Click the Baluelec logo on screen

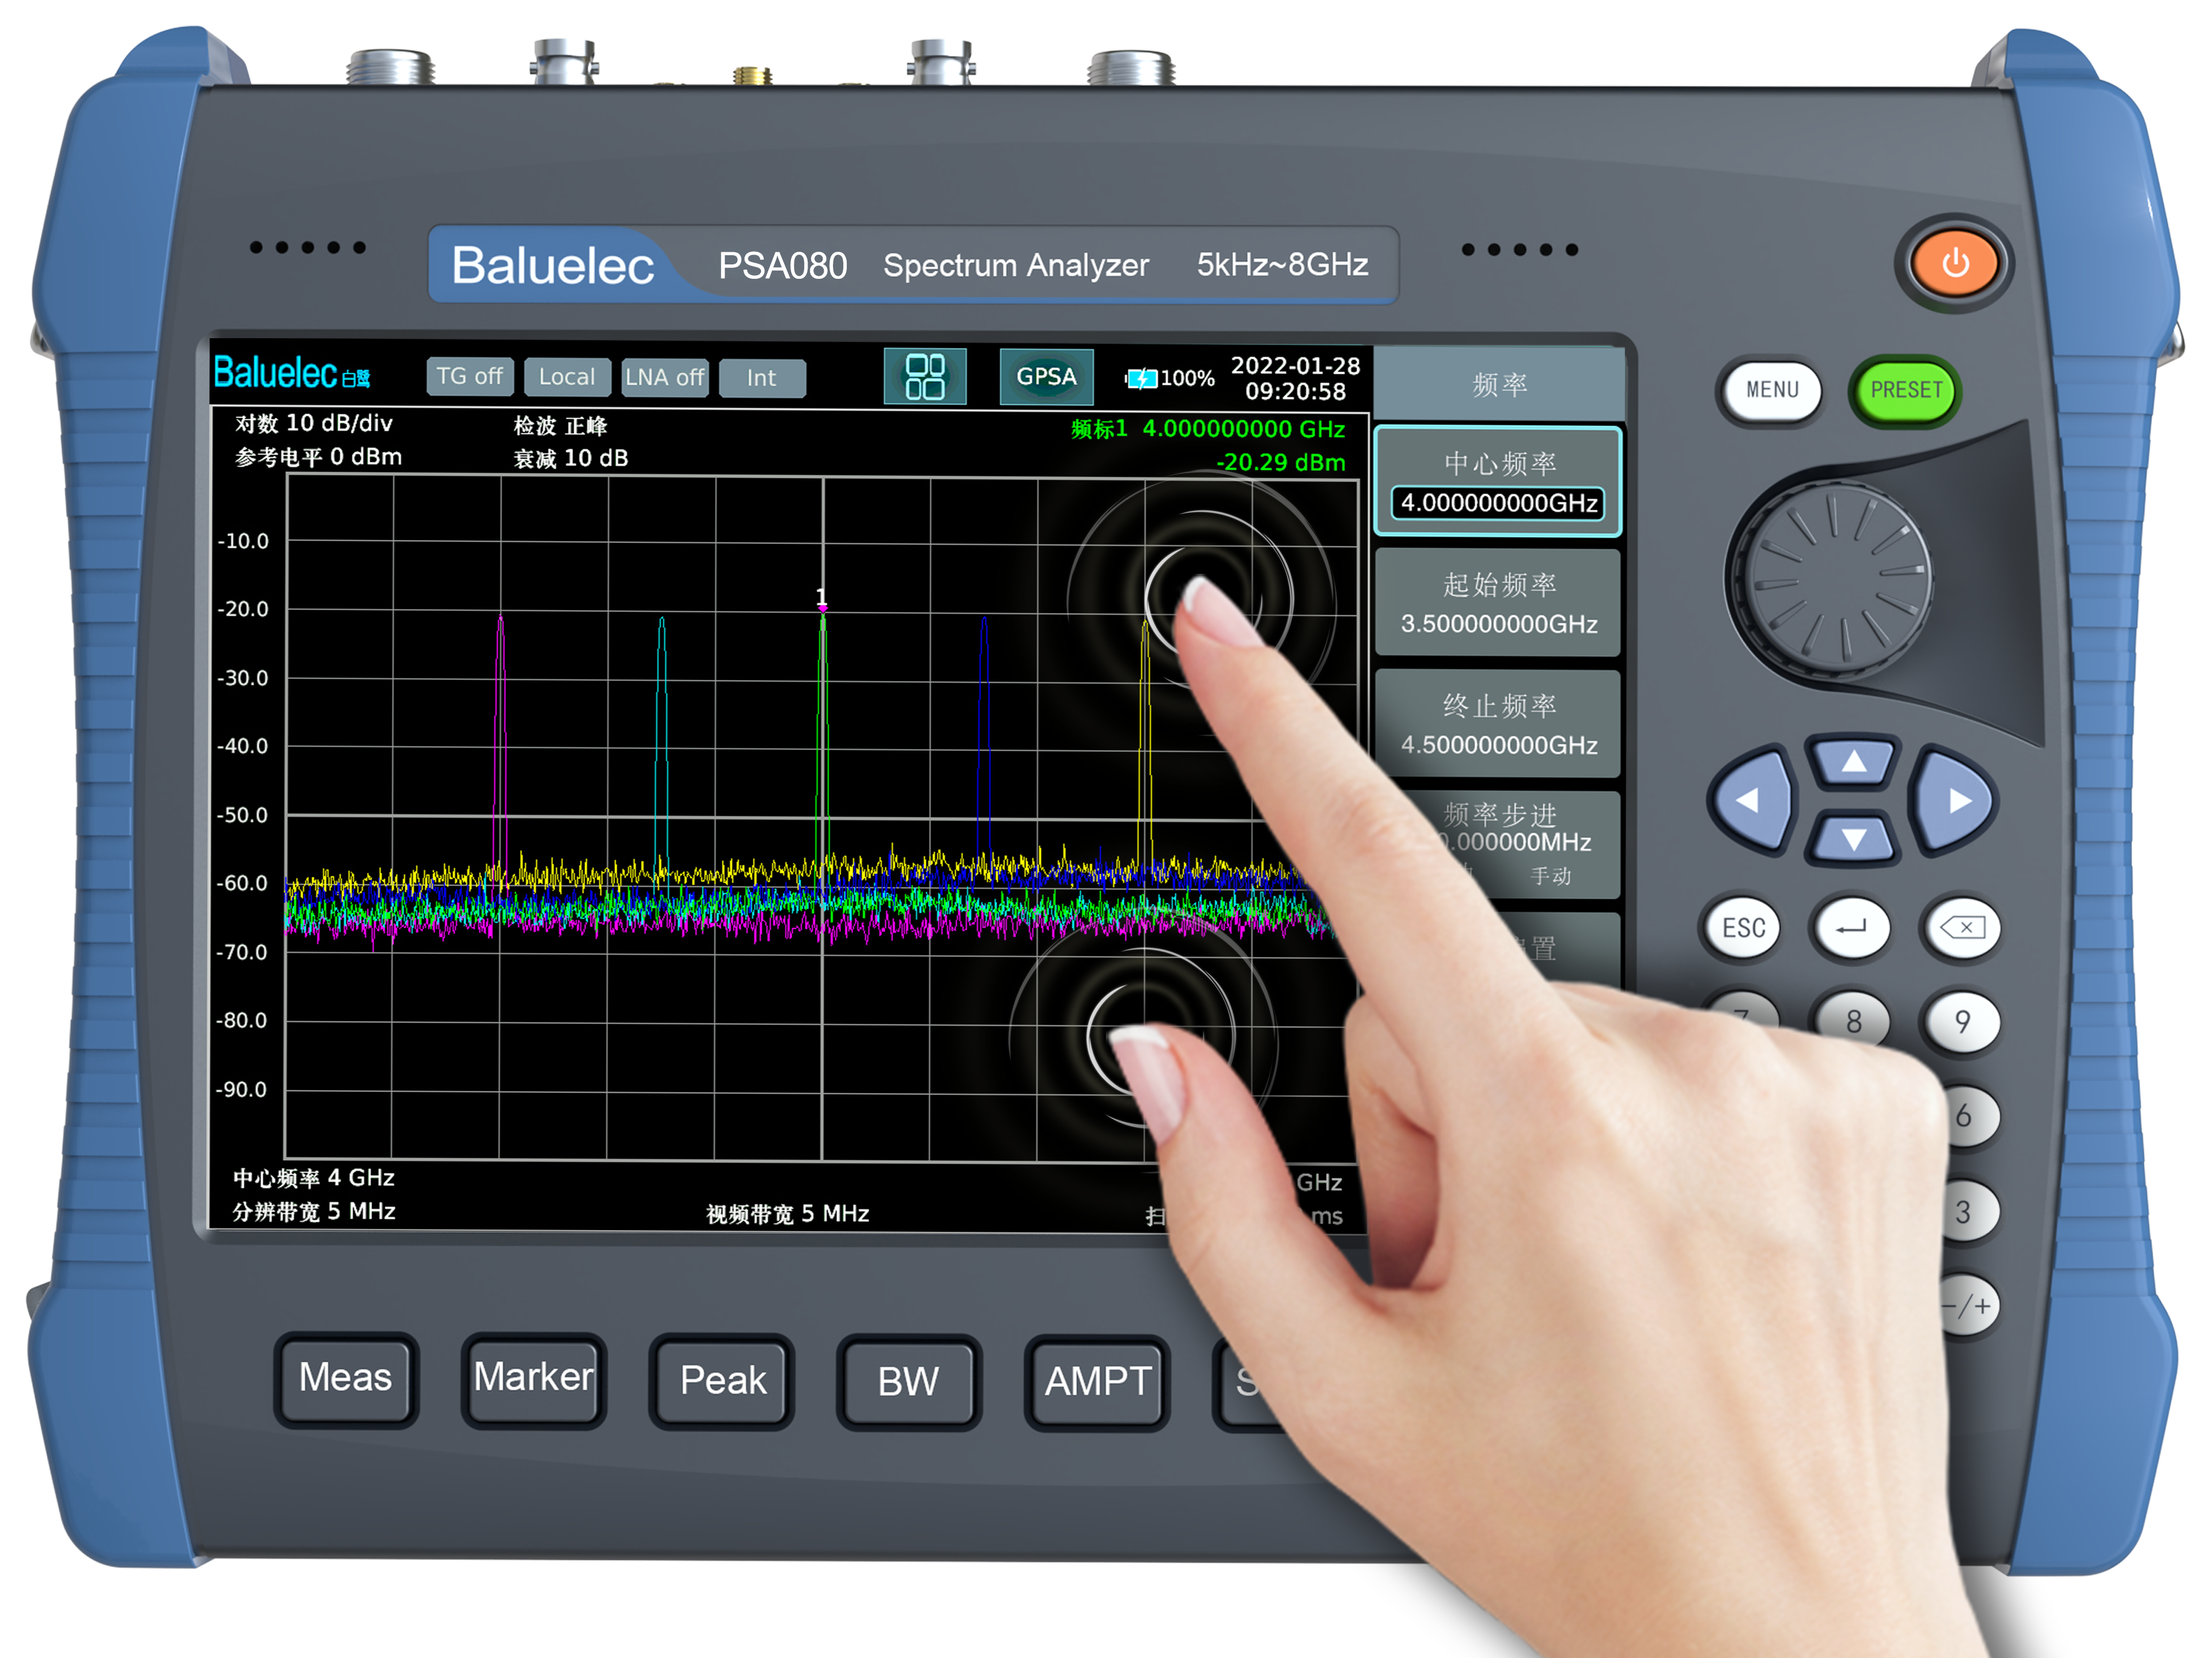pyautogui.click(x=291, y=374)
